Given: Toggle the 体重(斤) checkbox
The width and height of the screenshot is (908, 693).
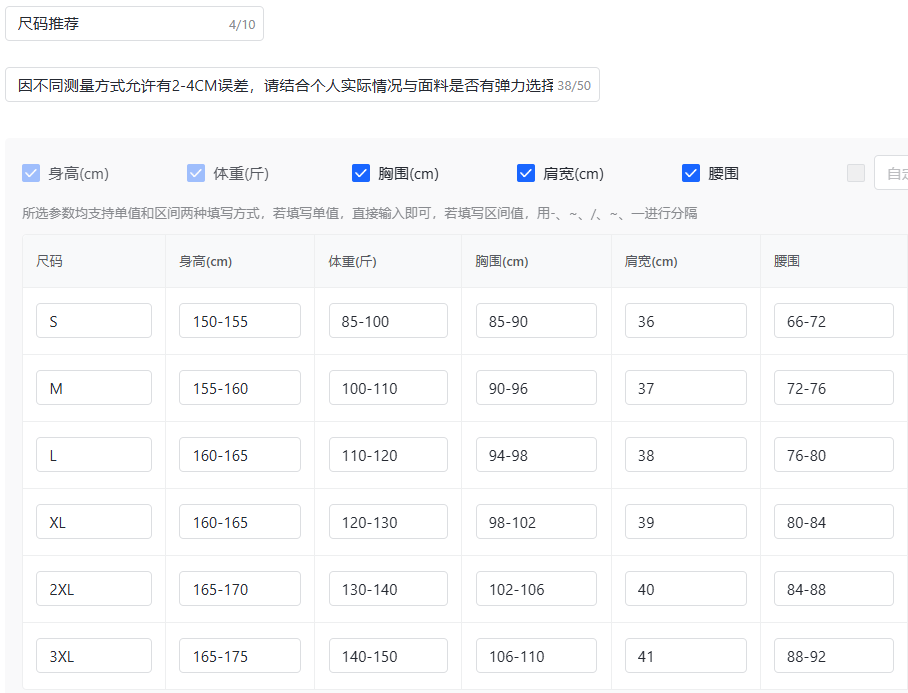Looking at the screenshot, I should pos(196,173).
